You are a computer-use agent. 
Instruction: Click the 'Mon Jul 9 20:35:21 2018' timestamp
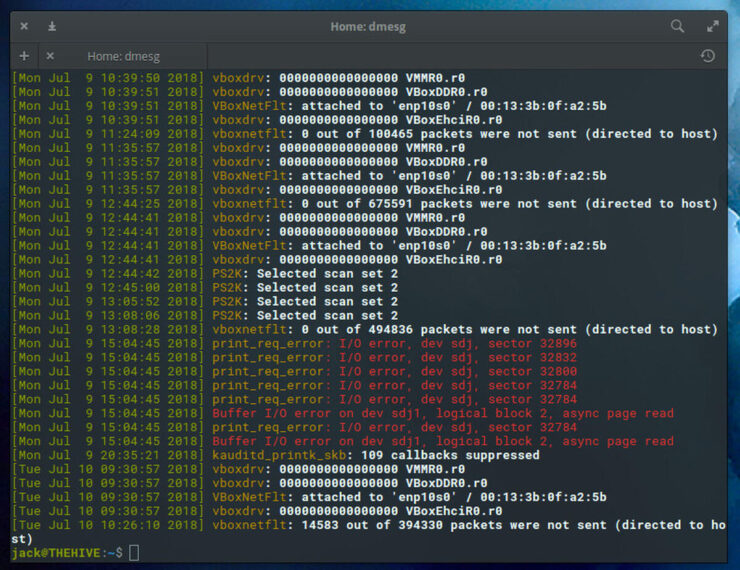108,455
